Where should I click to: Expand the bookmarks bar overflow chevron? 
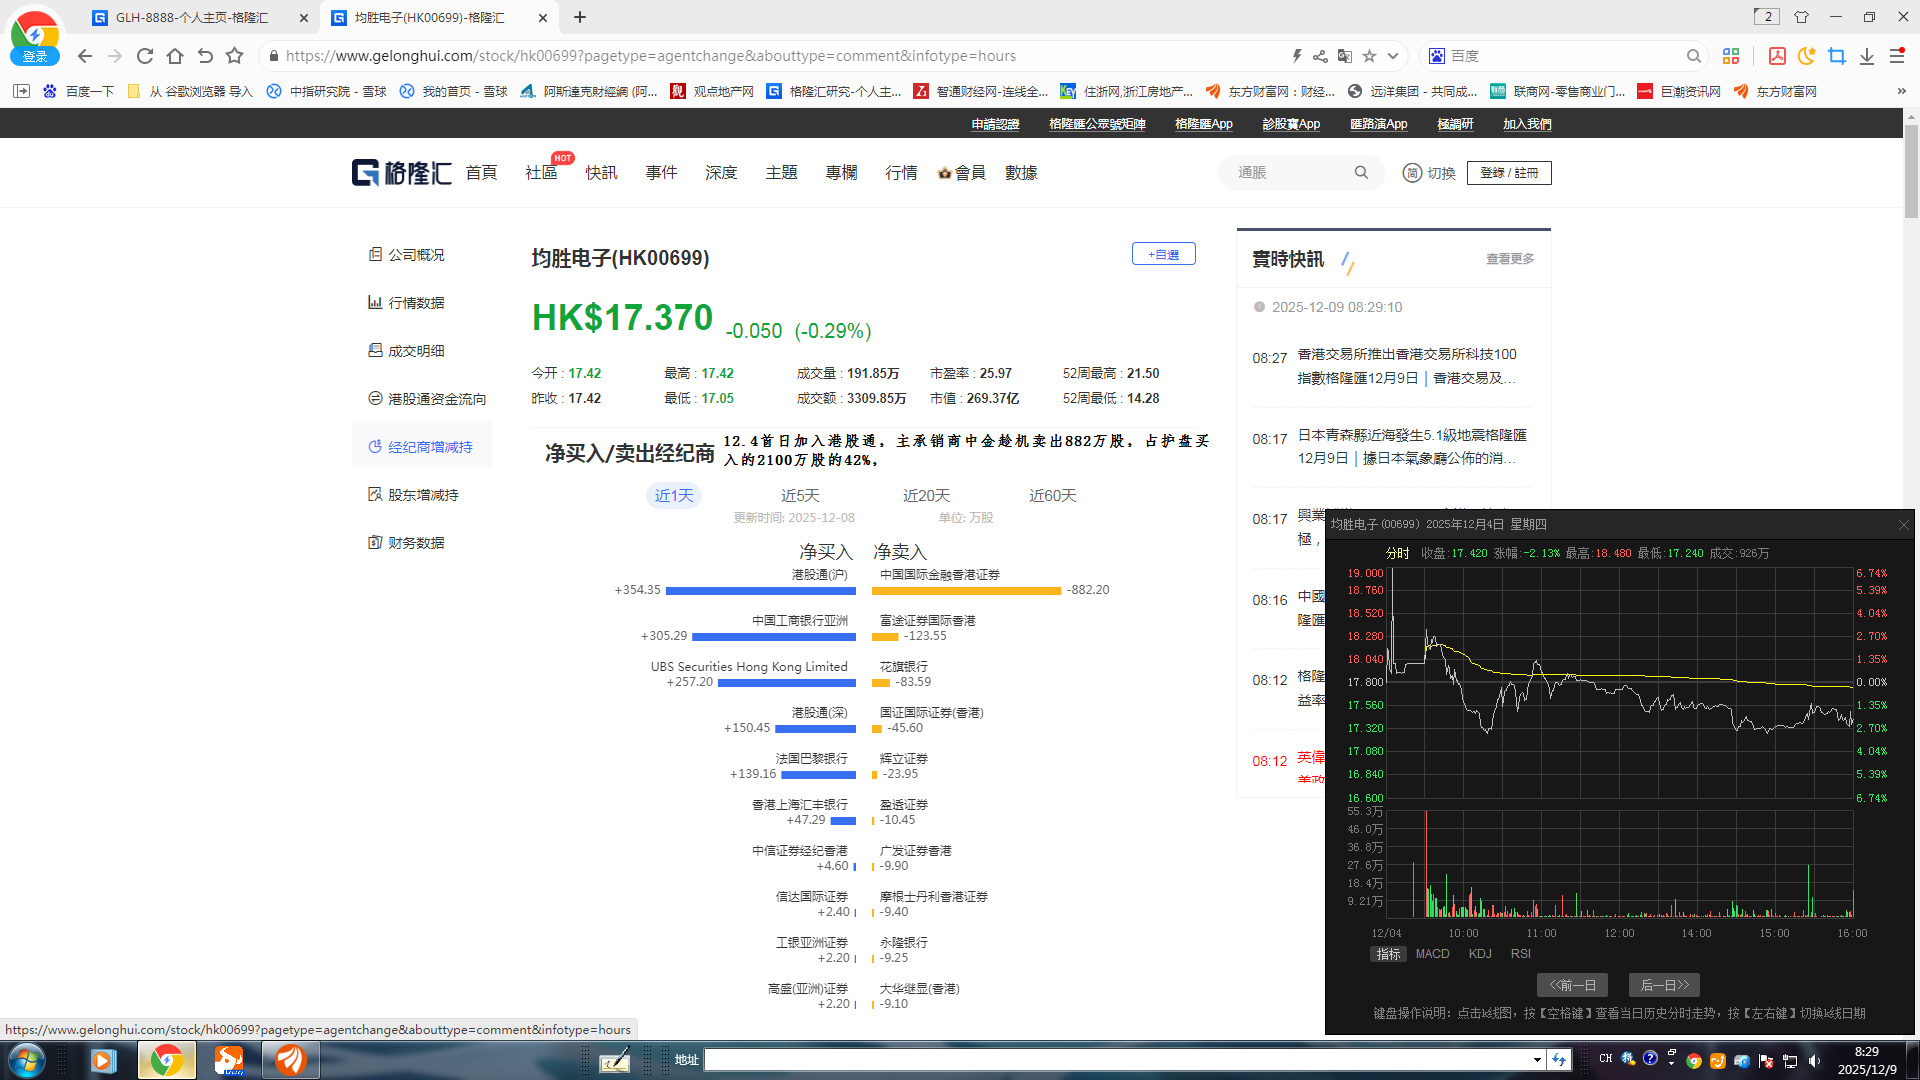pos(1901,91)
